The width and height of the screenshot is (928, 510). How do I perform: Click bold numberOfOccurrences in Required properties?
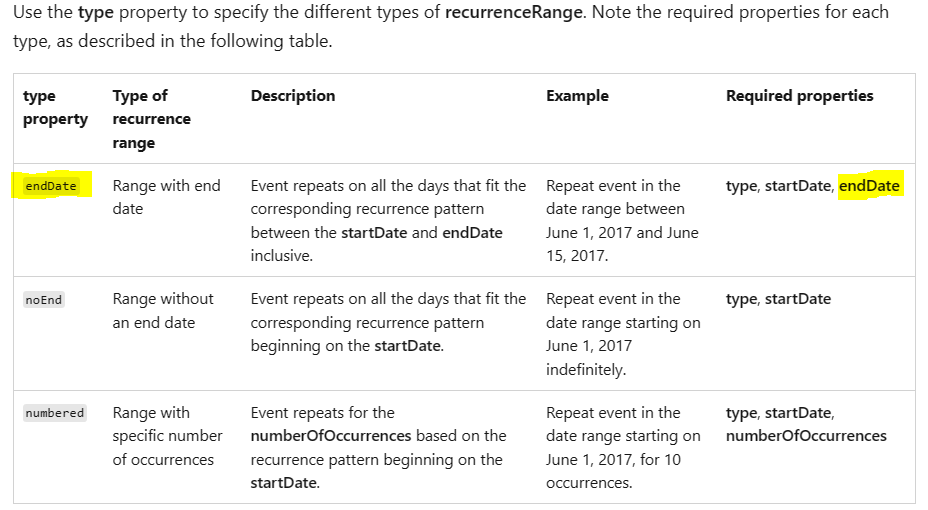[806, 436]
